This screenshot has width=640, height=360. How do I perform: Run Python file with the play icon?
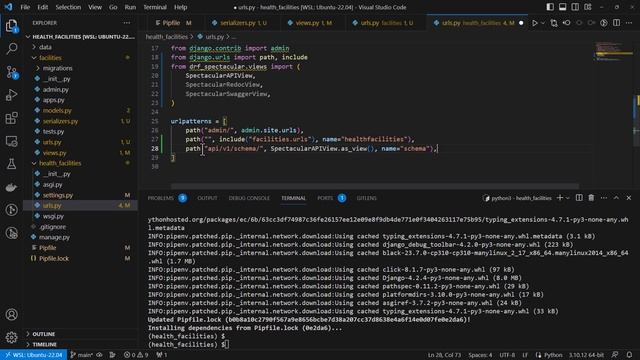534,23
